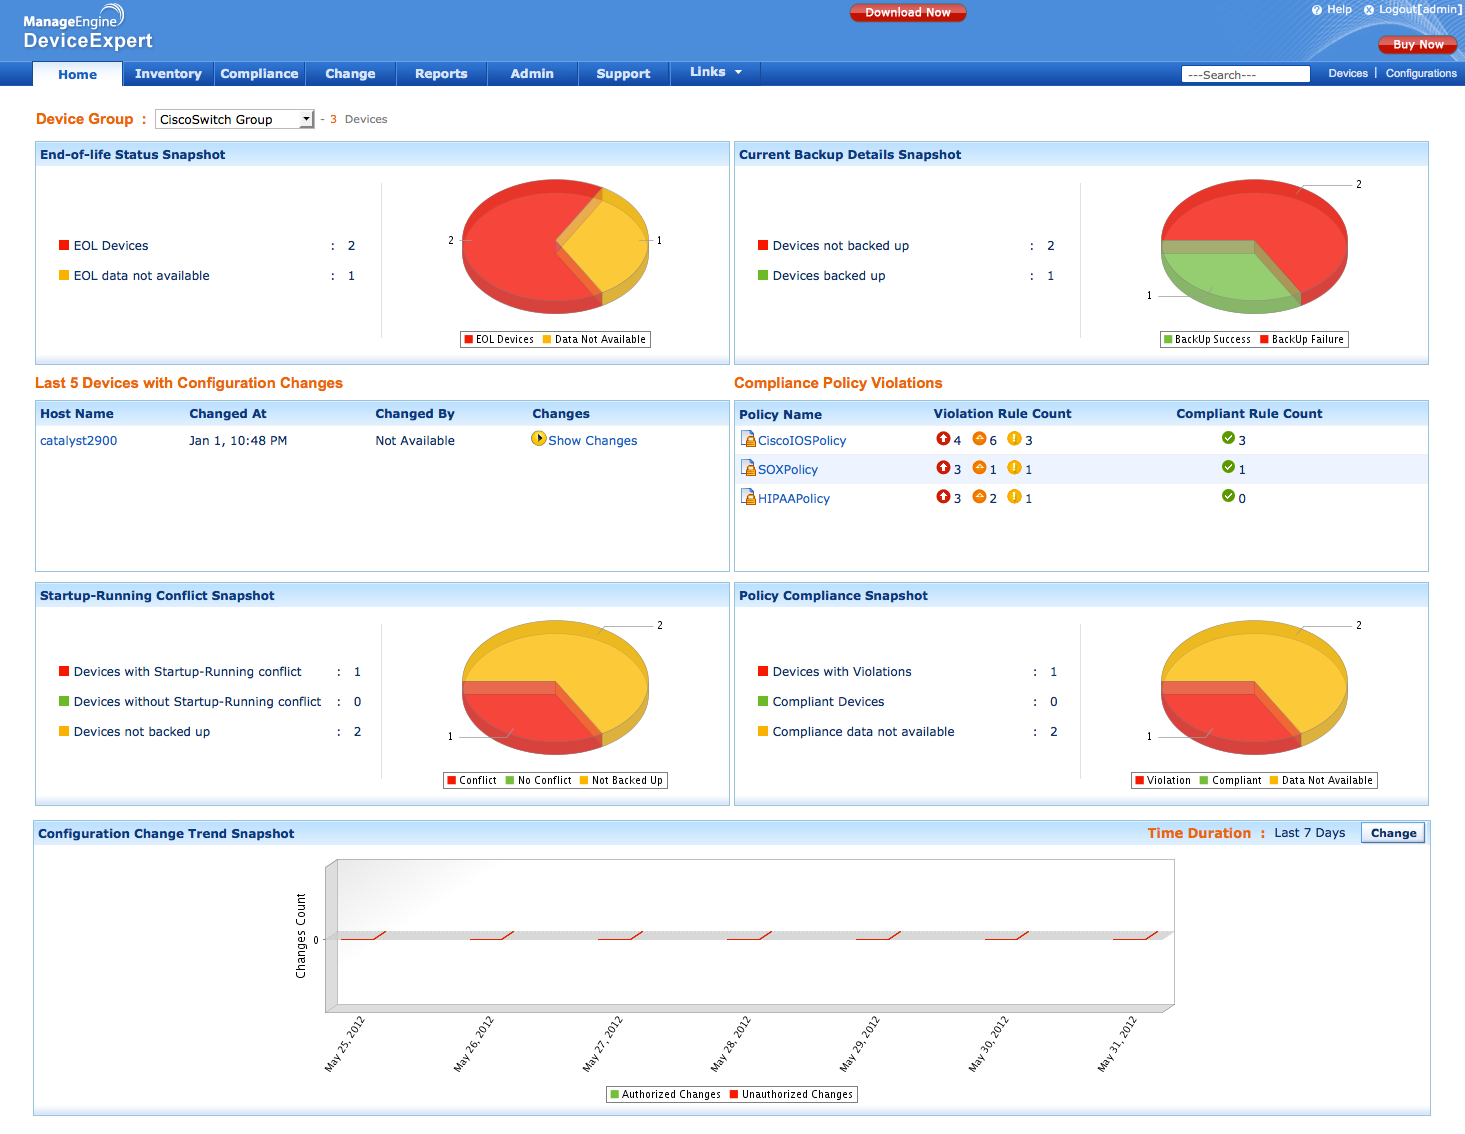Image resolution: width=1465 pixels, height=1134 pixels.
Task: Click the Logout[admin] link
Action: (1420, 10)
